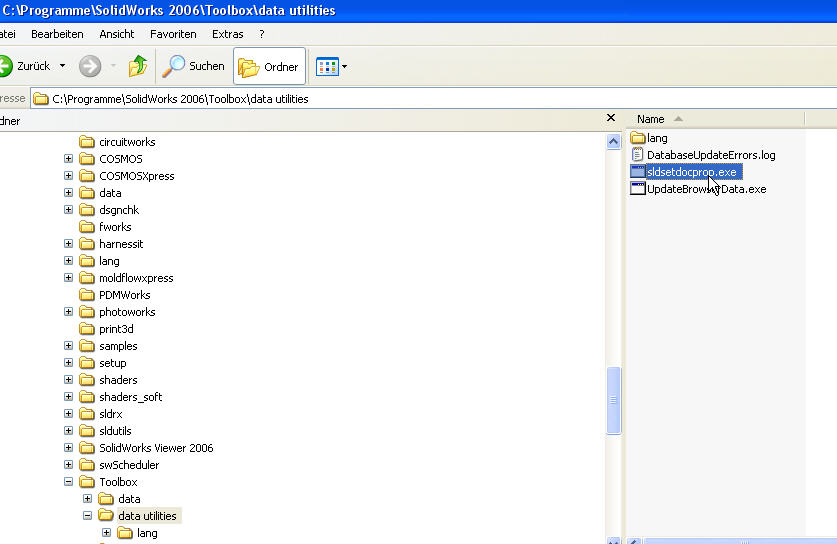This screenshot has width=837, height=544.
Task: Select data folder under Toolbox
Action: click(x=129, y=499)
